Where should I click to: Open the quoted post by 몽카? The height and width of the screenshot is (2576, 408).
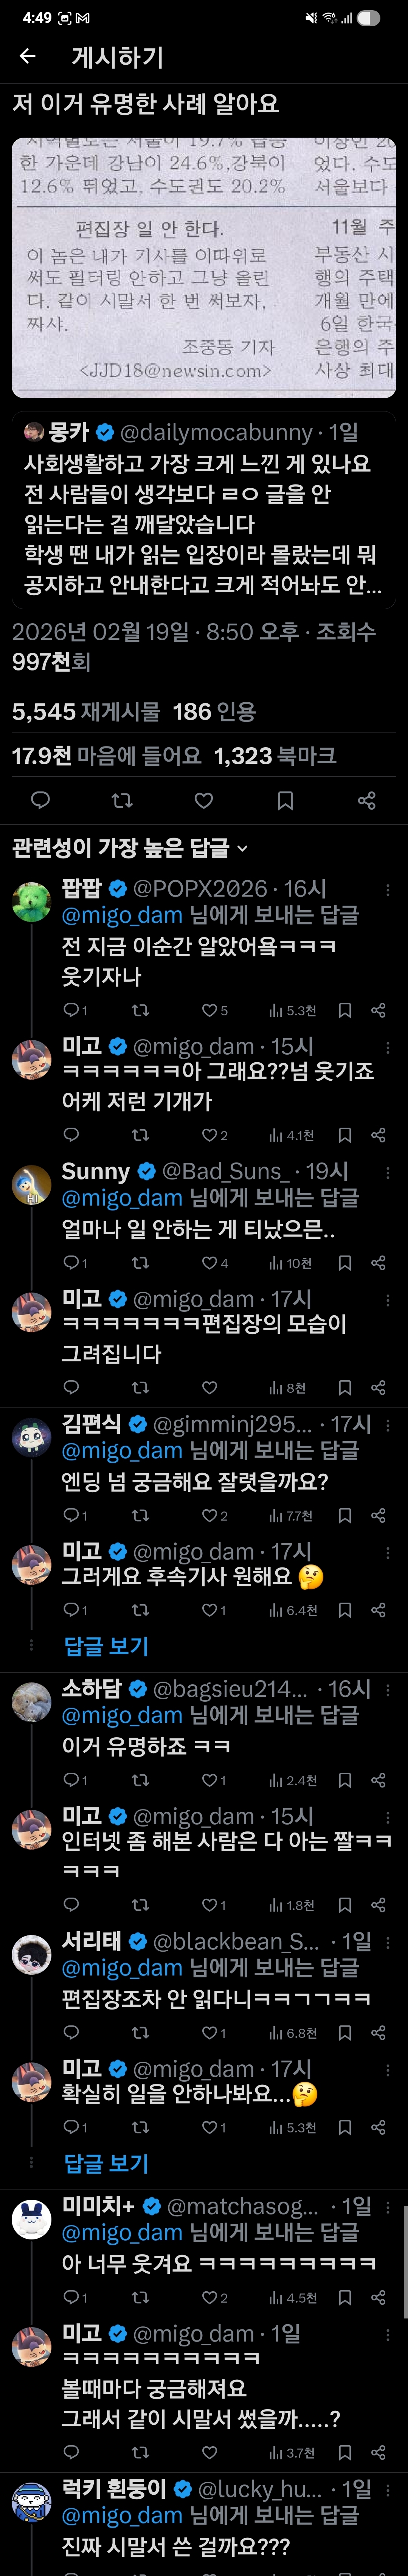[204, 510]
